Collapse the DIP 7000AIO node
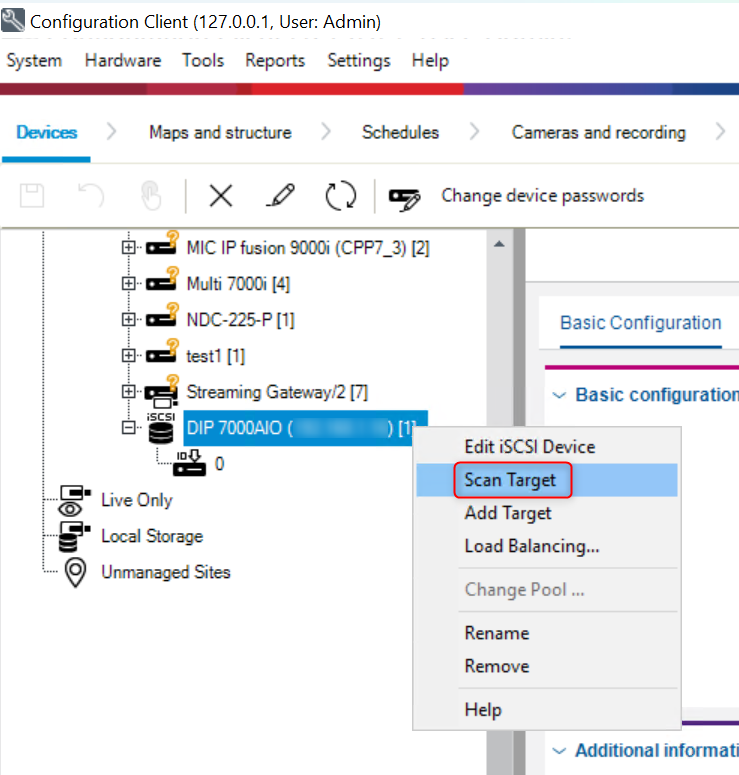739x775 pixels. [129, 428]
